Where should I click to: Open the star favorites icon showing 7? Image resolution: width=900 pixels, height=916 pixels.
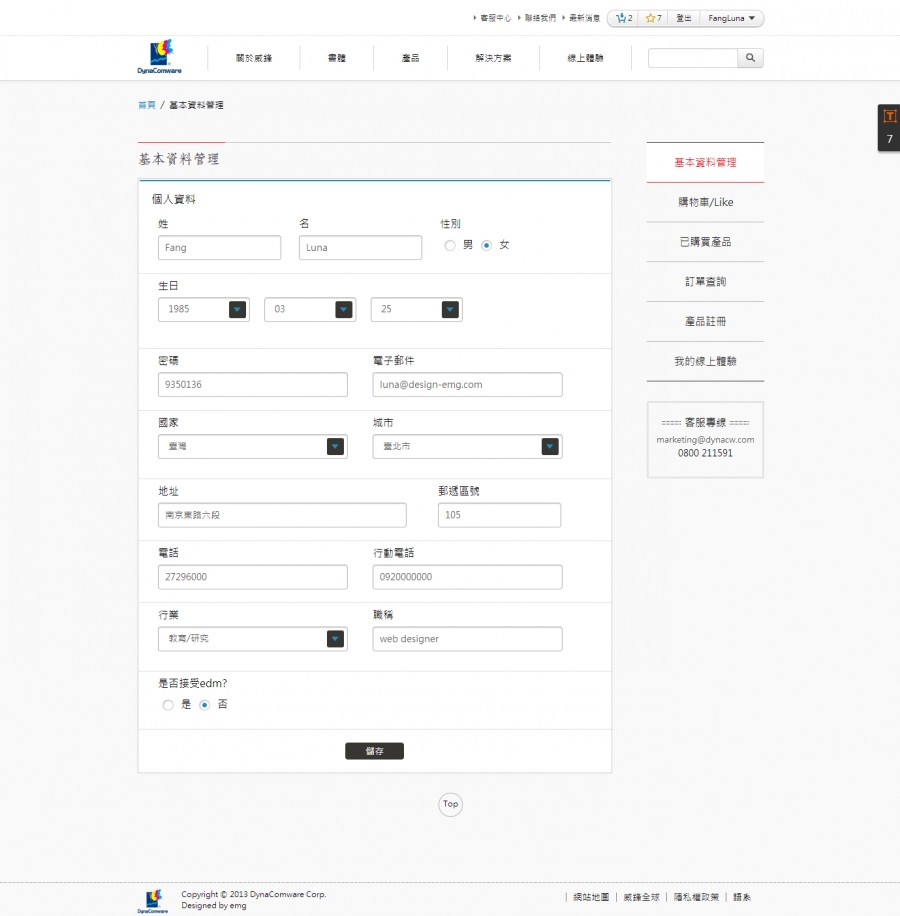click(x=651, y=18)
